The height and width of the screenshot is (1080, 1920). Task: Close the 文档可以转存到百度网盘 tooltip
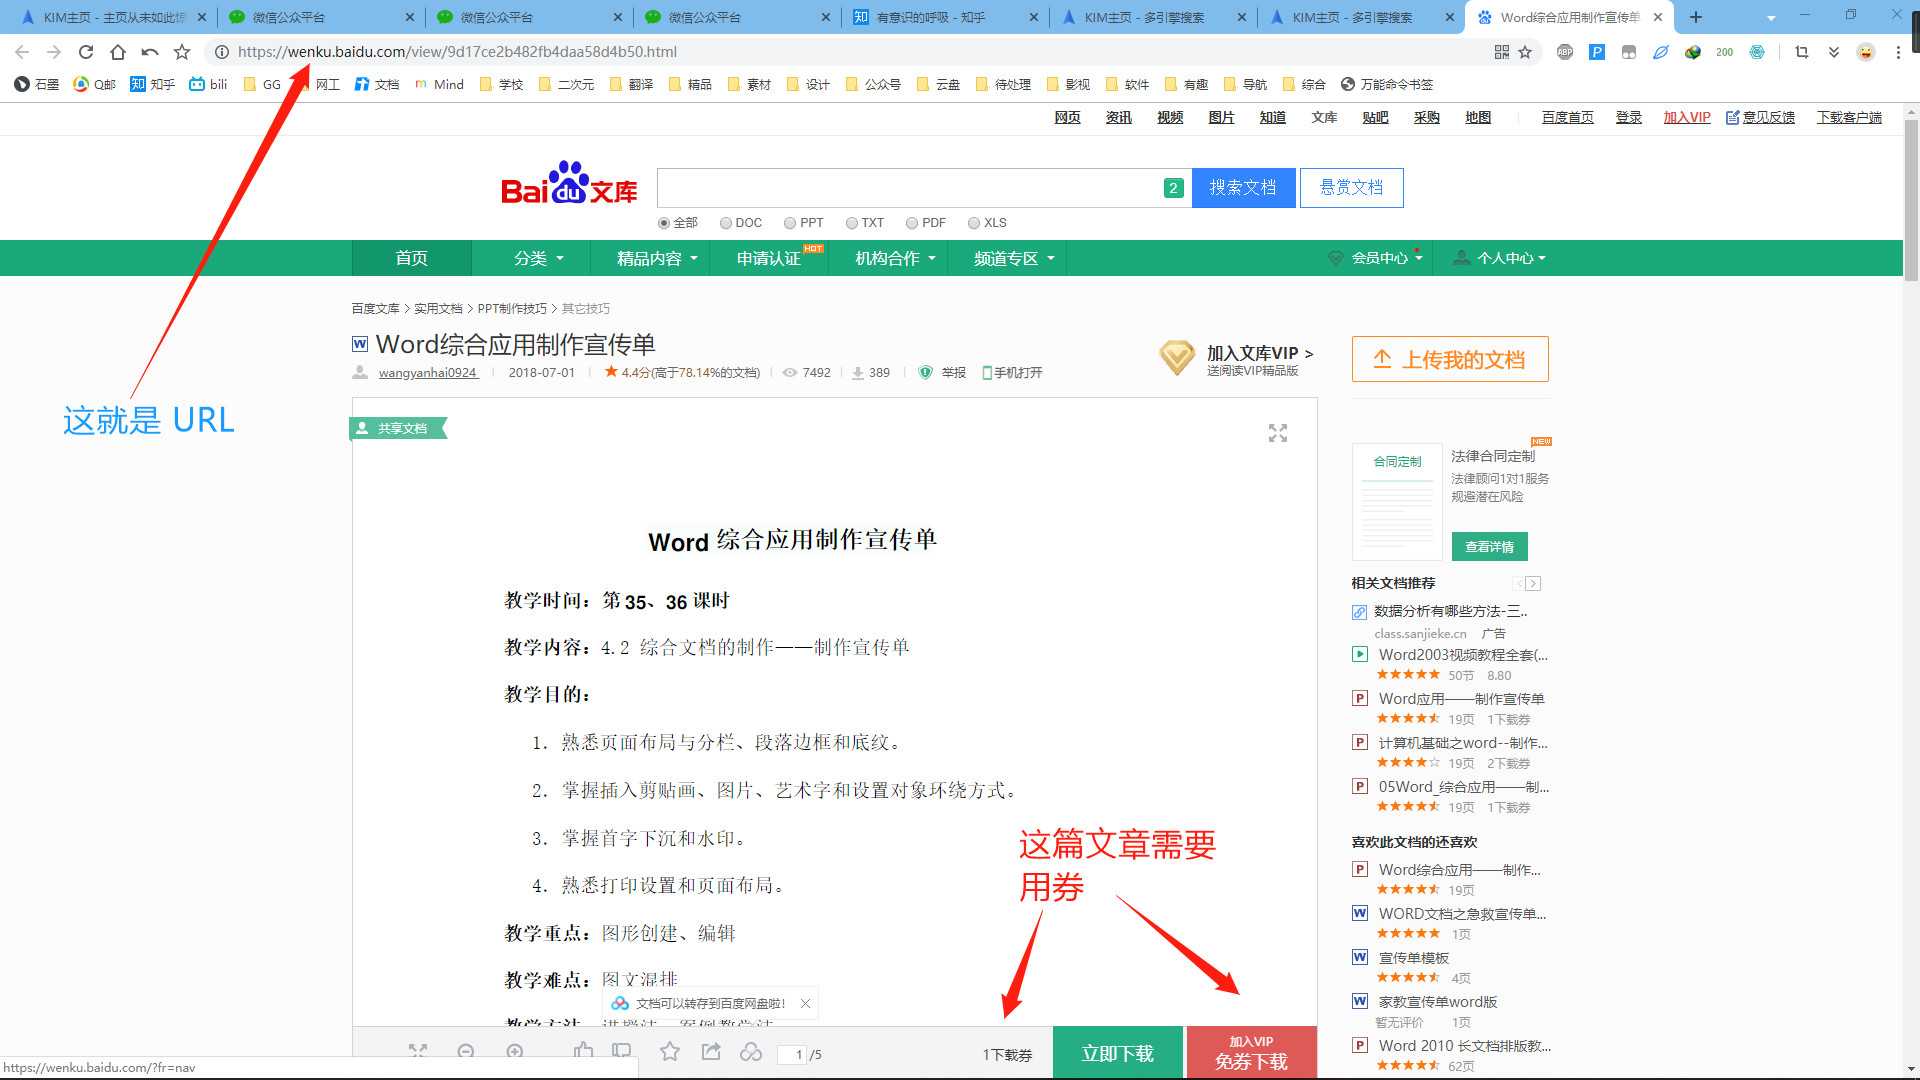pyautogui.click(x=805, y=1003)
